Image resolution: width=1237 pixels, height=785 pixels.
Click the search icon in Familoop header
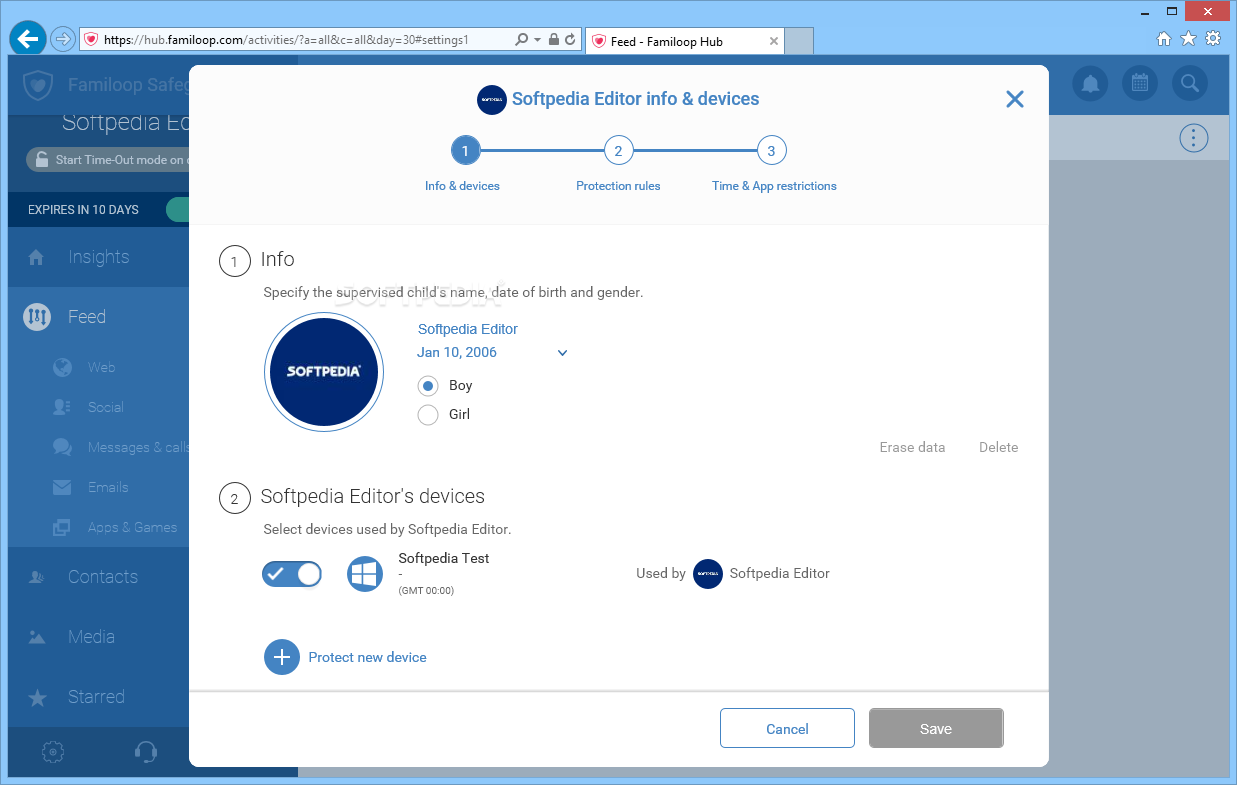click(1189, 84)
